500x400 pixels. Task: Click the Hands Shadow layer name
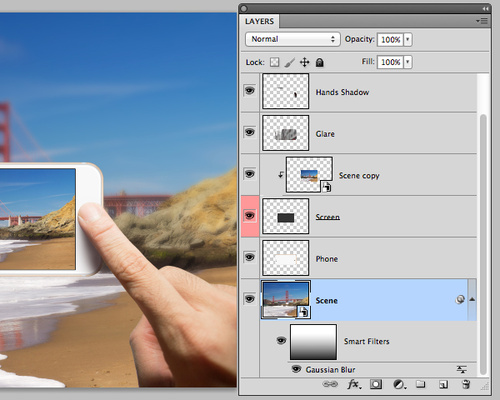pyautogui.click(x=342, y=92)
